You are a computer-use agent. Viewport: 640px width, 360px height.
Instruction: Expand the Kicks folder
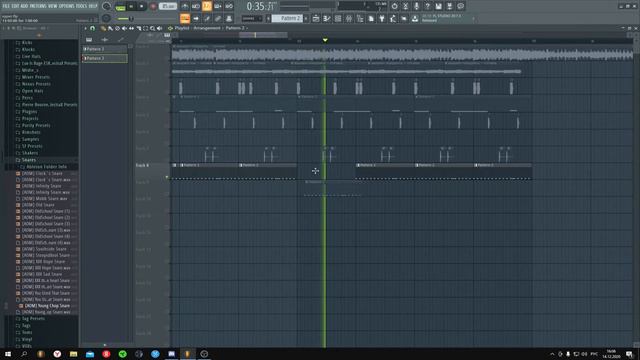[x=27, y=42]
